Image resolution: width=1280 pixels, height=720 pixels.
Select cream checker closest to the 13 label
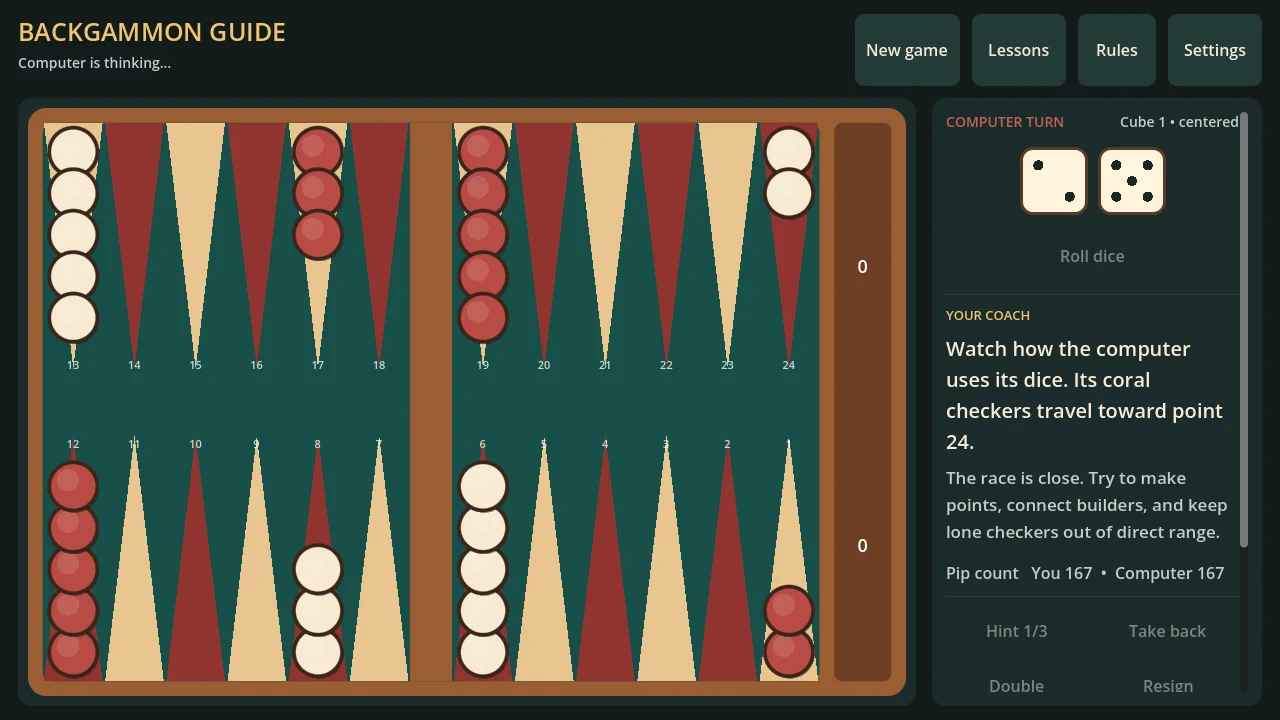(73, 318)
